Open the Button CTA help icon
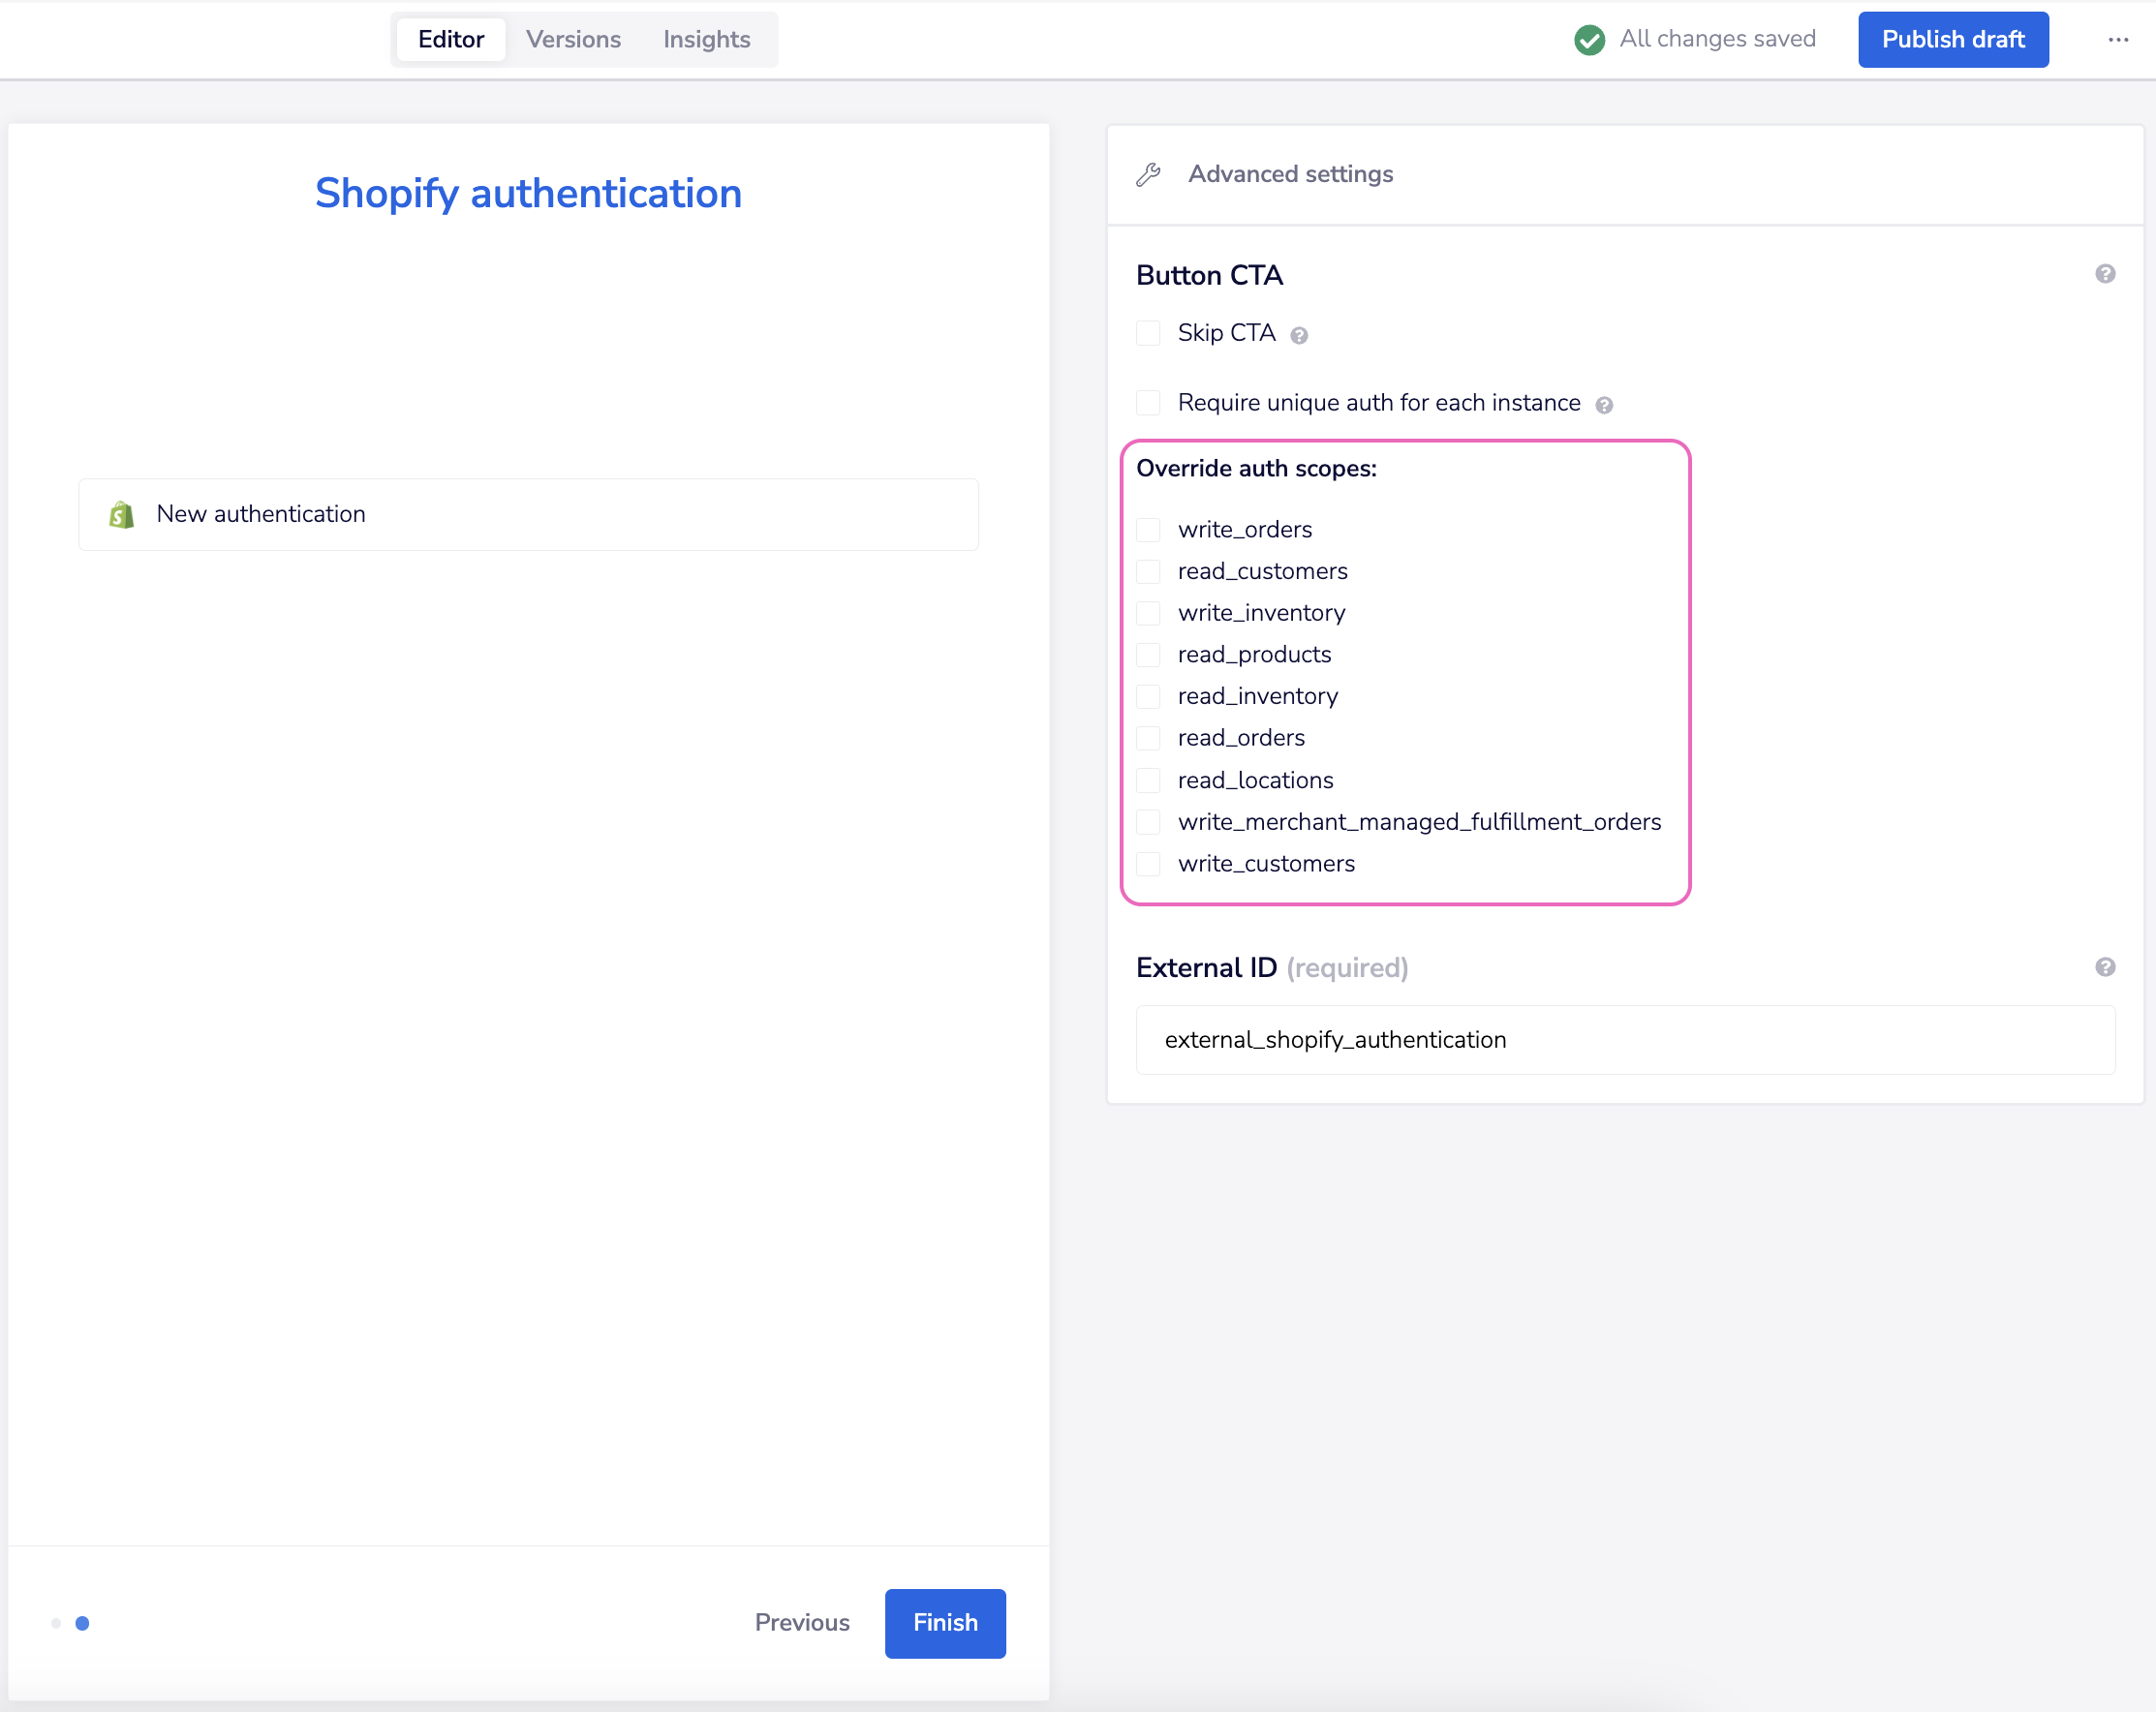Image resolution: width=2156 pixels, height=1712 pixels. coord(2105,273)
